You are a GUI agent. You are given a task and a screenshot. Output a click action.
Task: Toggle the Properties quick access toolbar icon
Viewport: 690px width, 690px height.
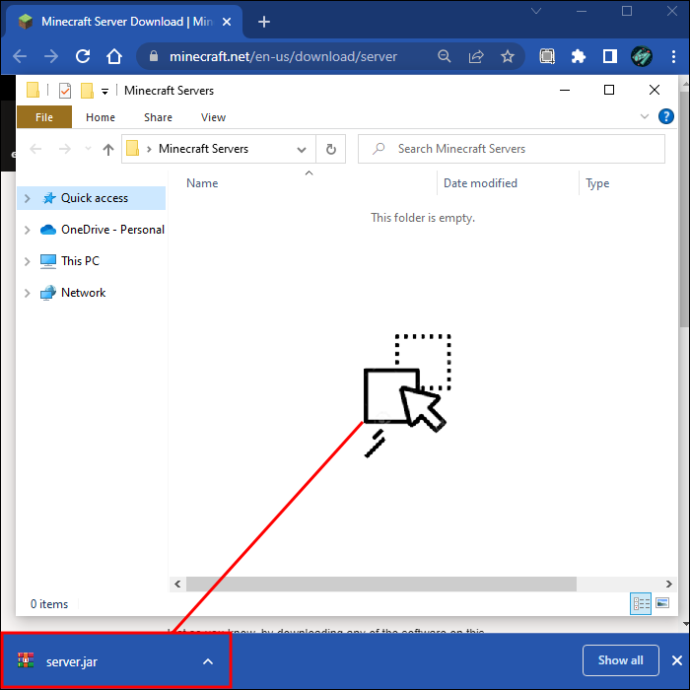pyautogui.click(x=65, y=91)
